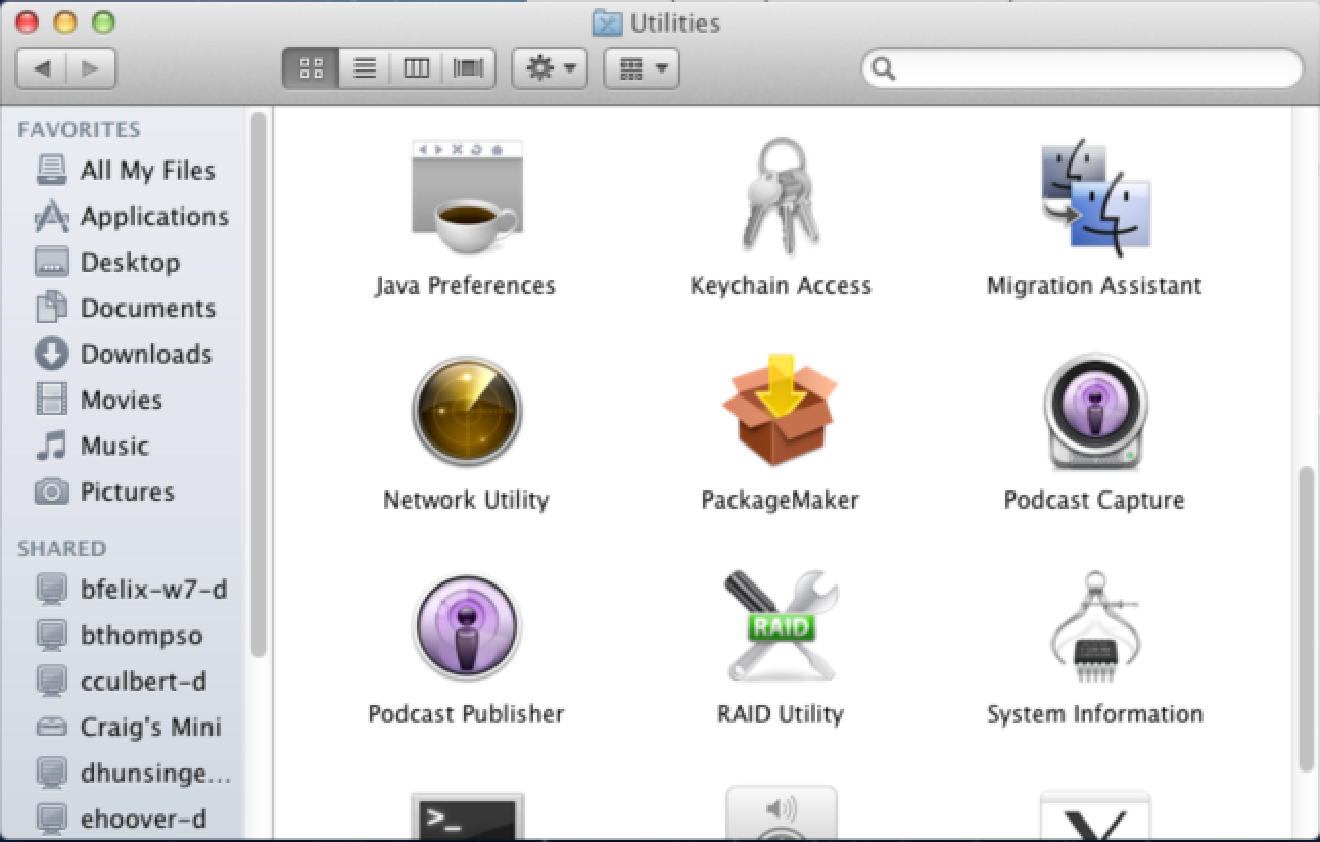Click the Keychain Access label

[x=781, y=286]
